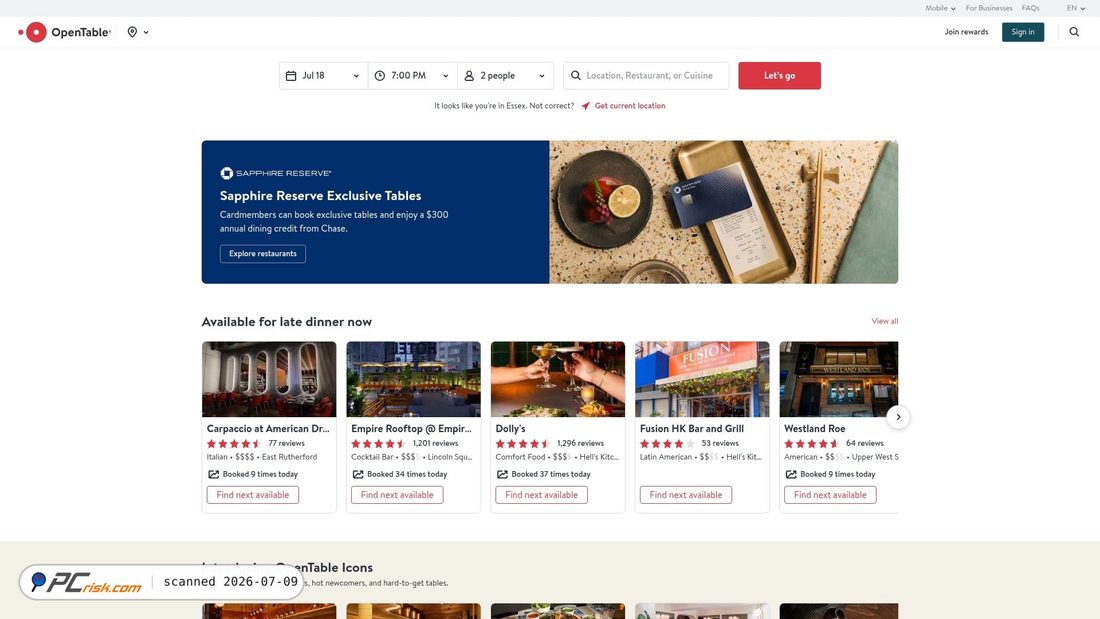
Task: Click the Sapphire Reserve banner image
Action: click(724, 212)
